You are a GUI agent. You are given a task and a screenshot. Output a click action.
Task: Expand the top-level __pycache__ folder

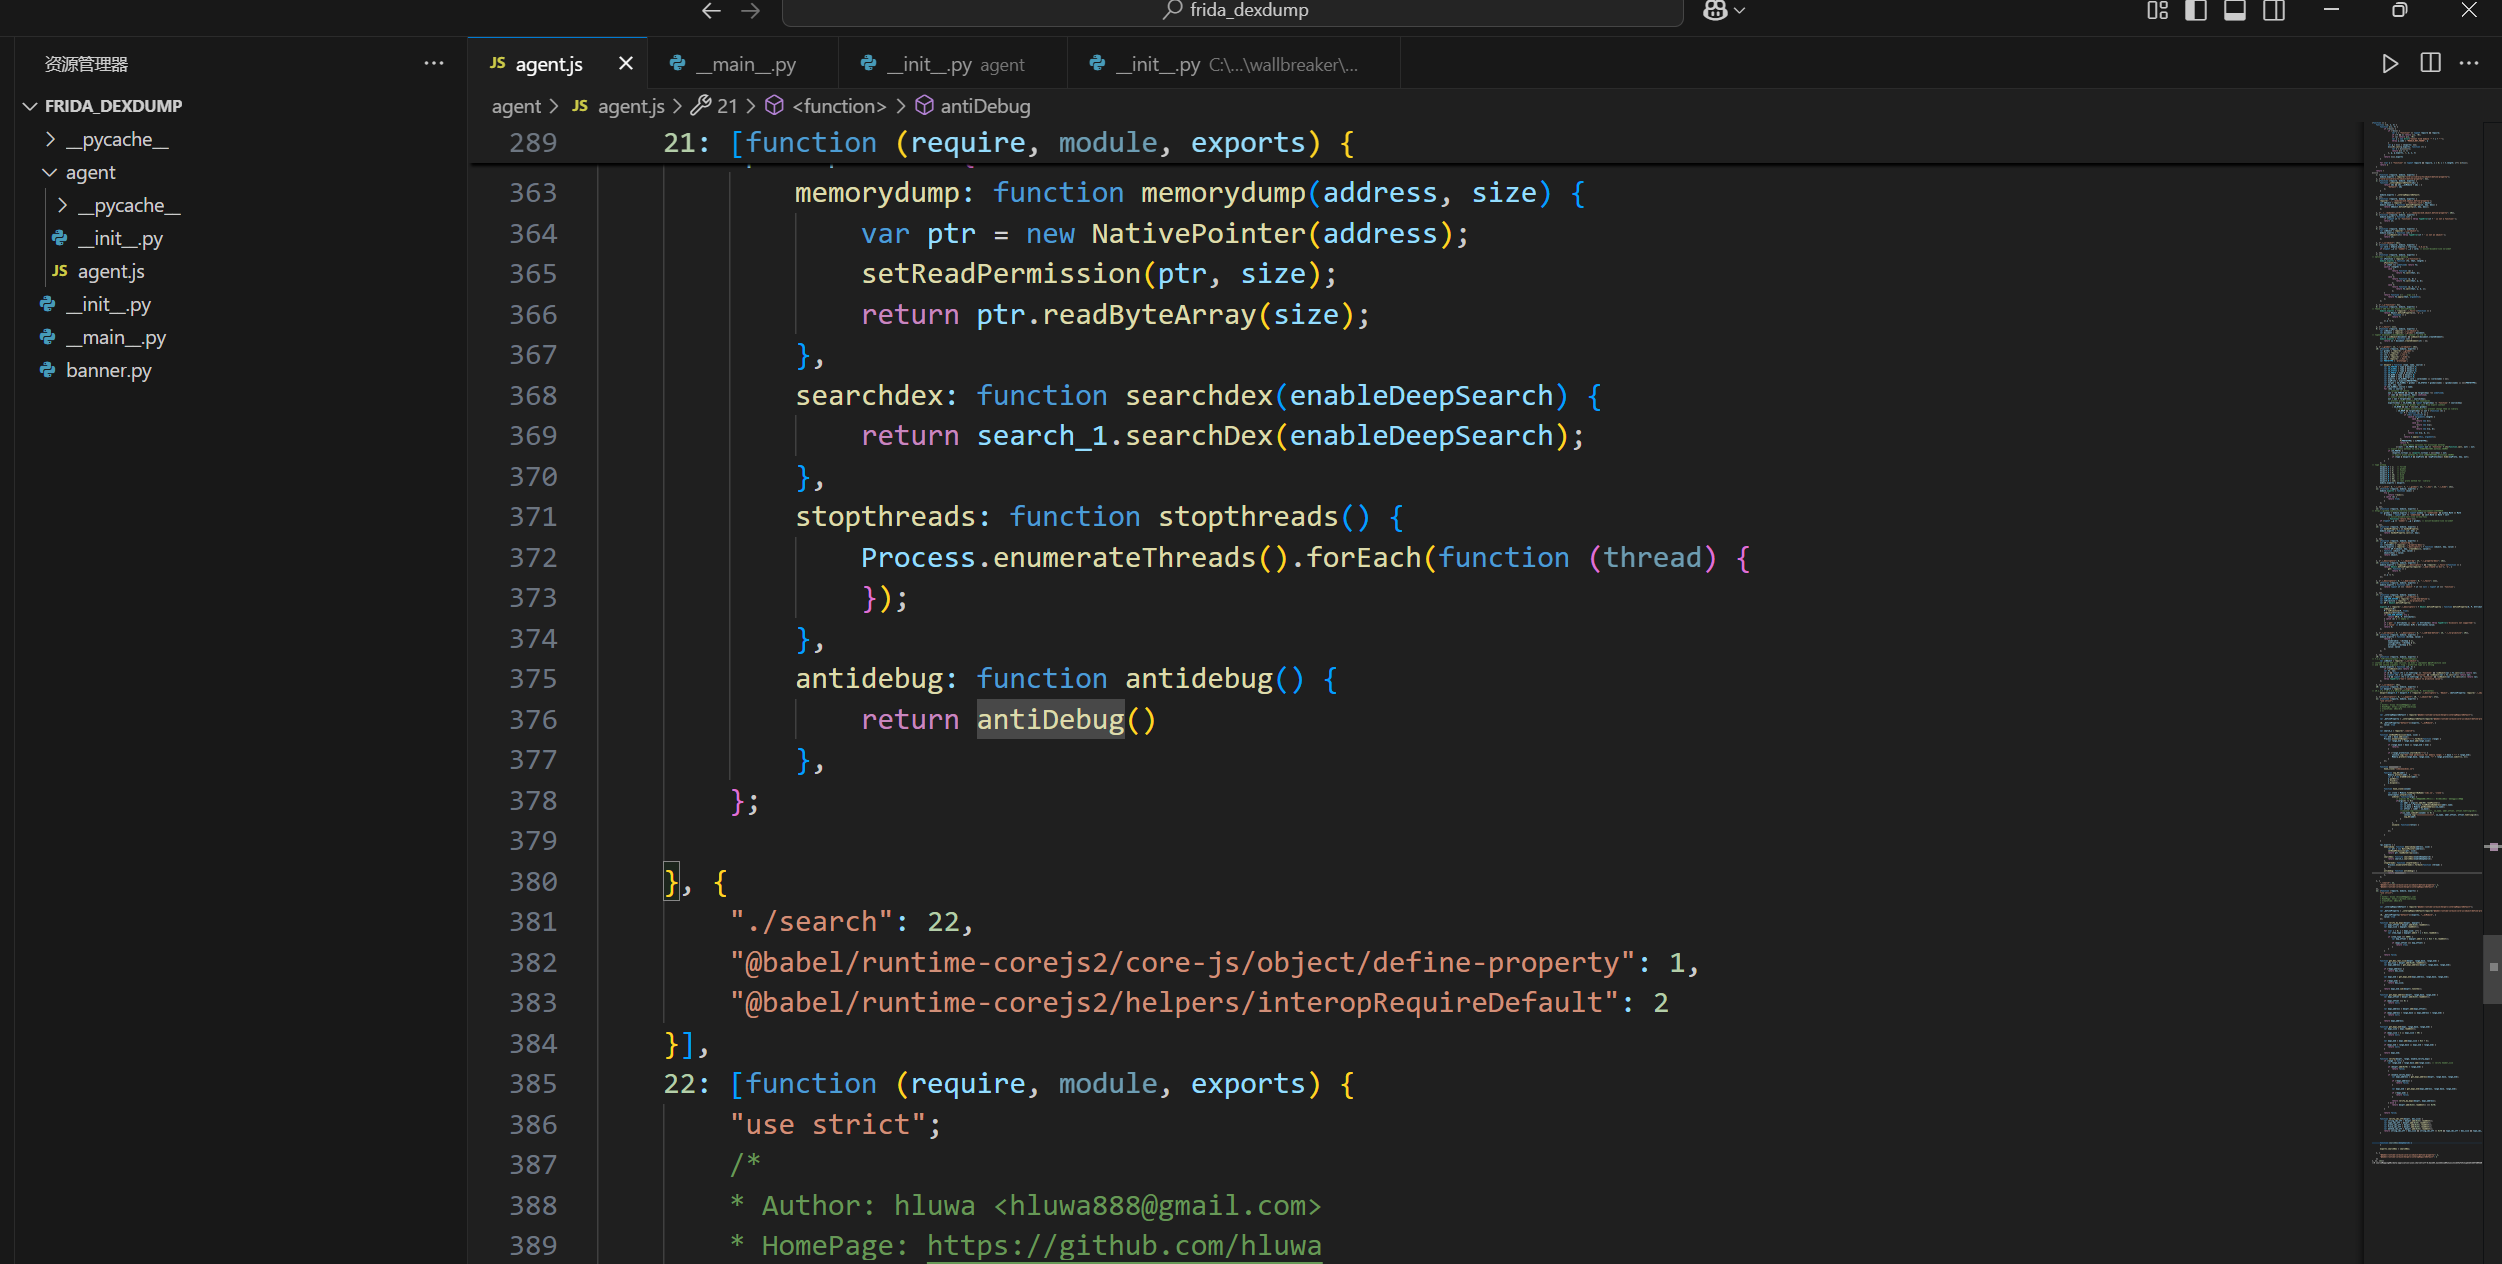[x=116, y=140]
